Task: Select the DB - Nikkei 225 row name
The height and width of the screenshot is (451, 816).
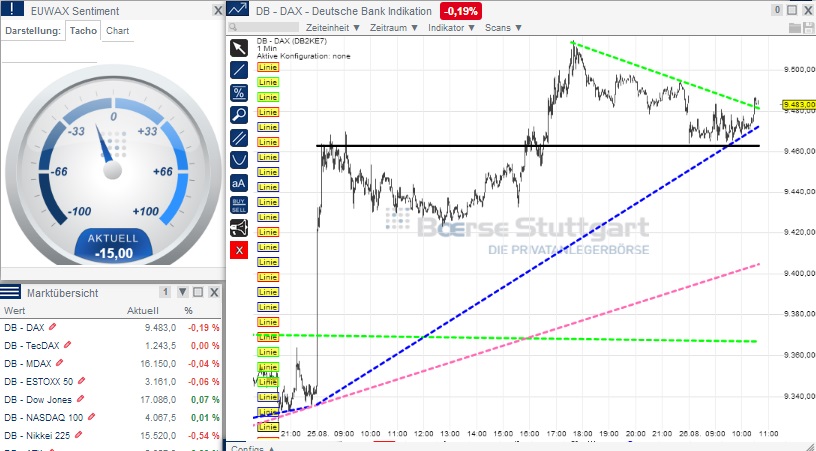Action: [37, 435]
